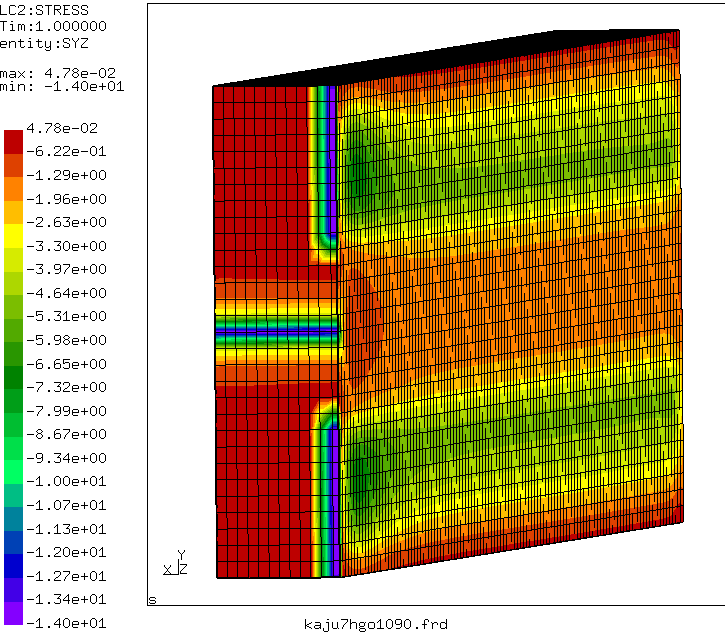Click the legend value -1.96e+00
Image resolution: width=725 pixels, height=639 pixels.
pyautogui.click(x=66, y=199)
